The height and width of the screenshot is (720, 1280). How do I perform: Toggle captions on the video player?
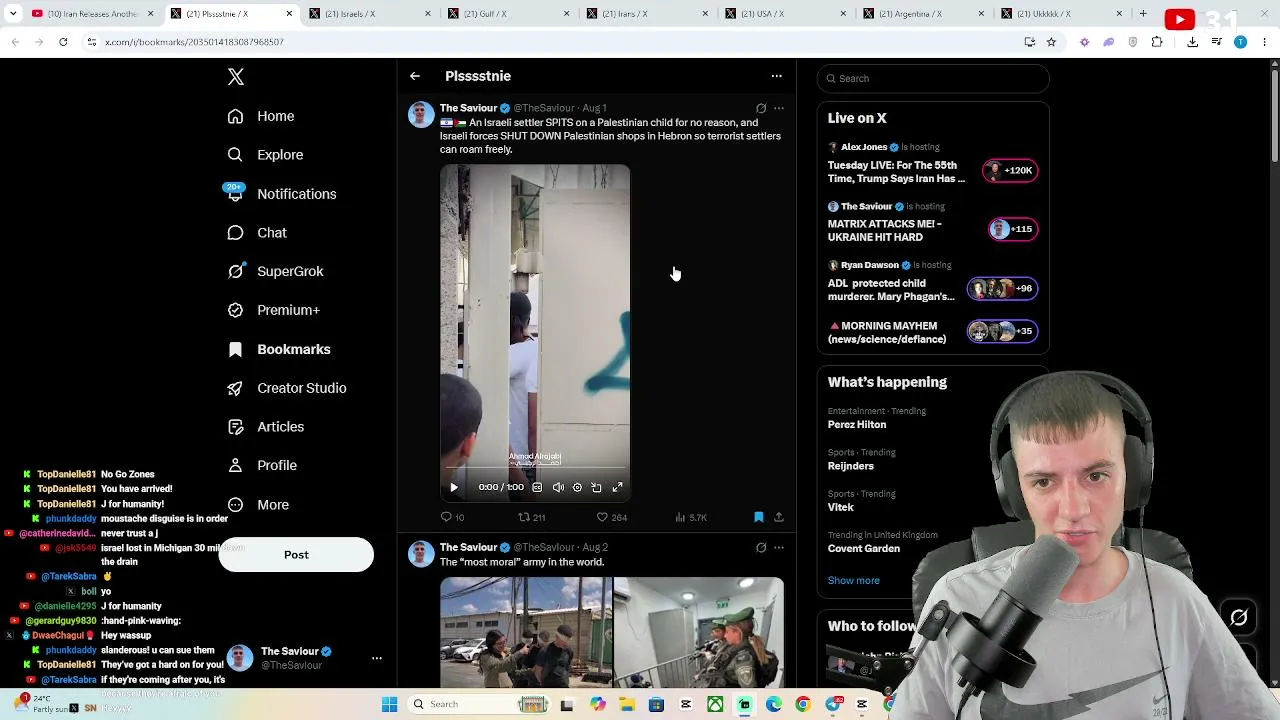click(537, 487)
